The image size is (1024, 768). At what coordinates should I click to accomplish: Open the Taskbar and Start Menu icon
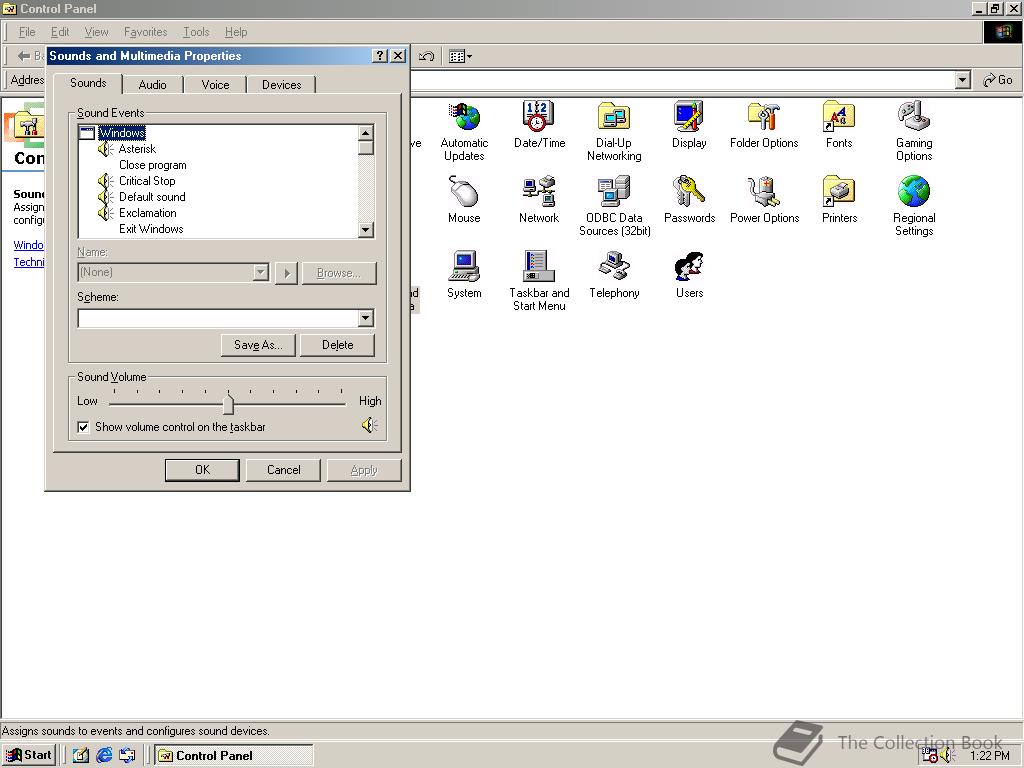tap(539, 281)
